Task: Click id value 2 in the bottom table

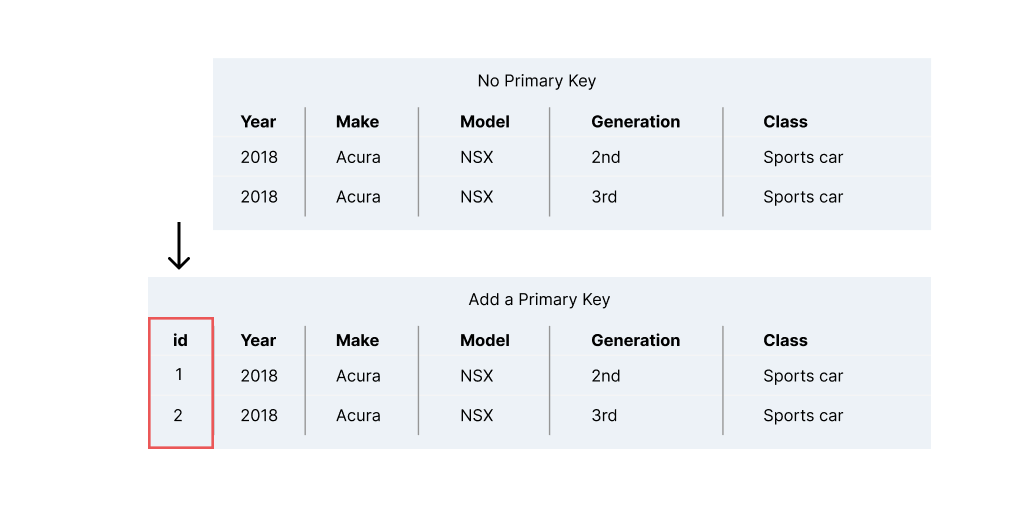Action: click(x=178, y=415)
